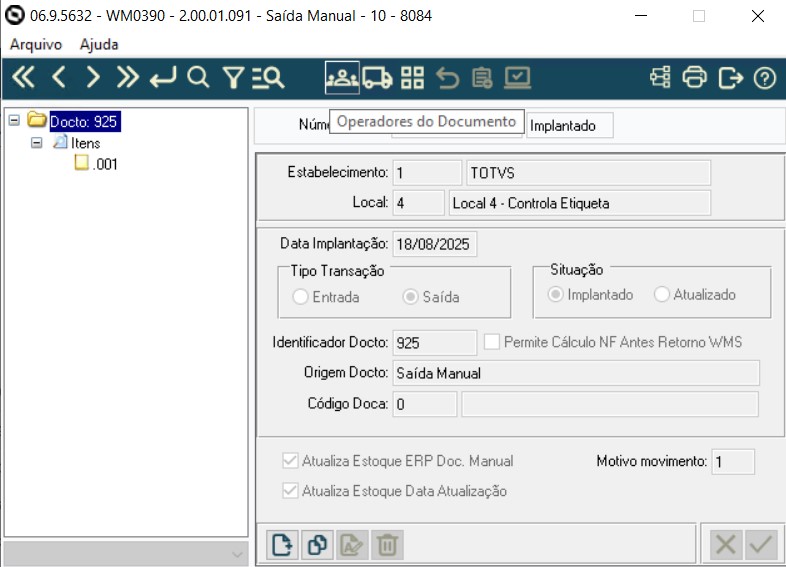Open the list search (detailed query) icon
The height and width of the screenshot is (567, 786).
click(268, 78)
